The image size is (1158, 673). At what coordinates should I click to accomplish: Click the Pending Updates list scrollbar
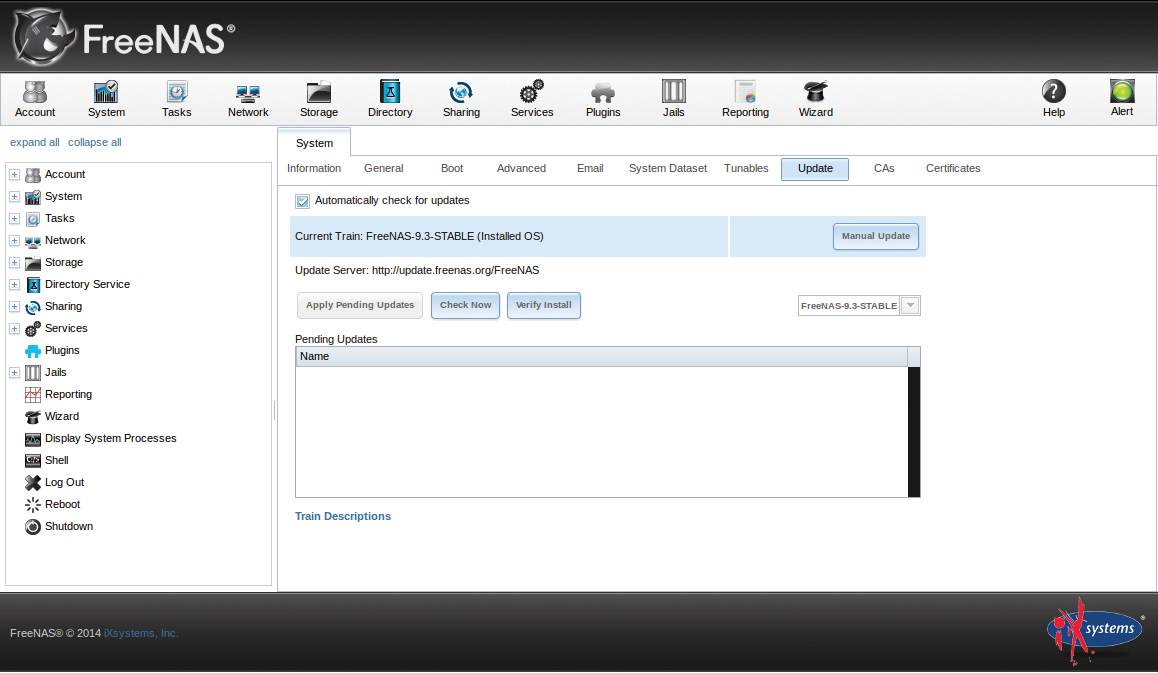coord(913,431)
